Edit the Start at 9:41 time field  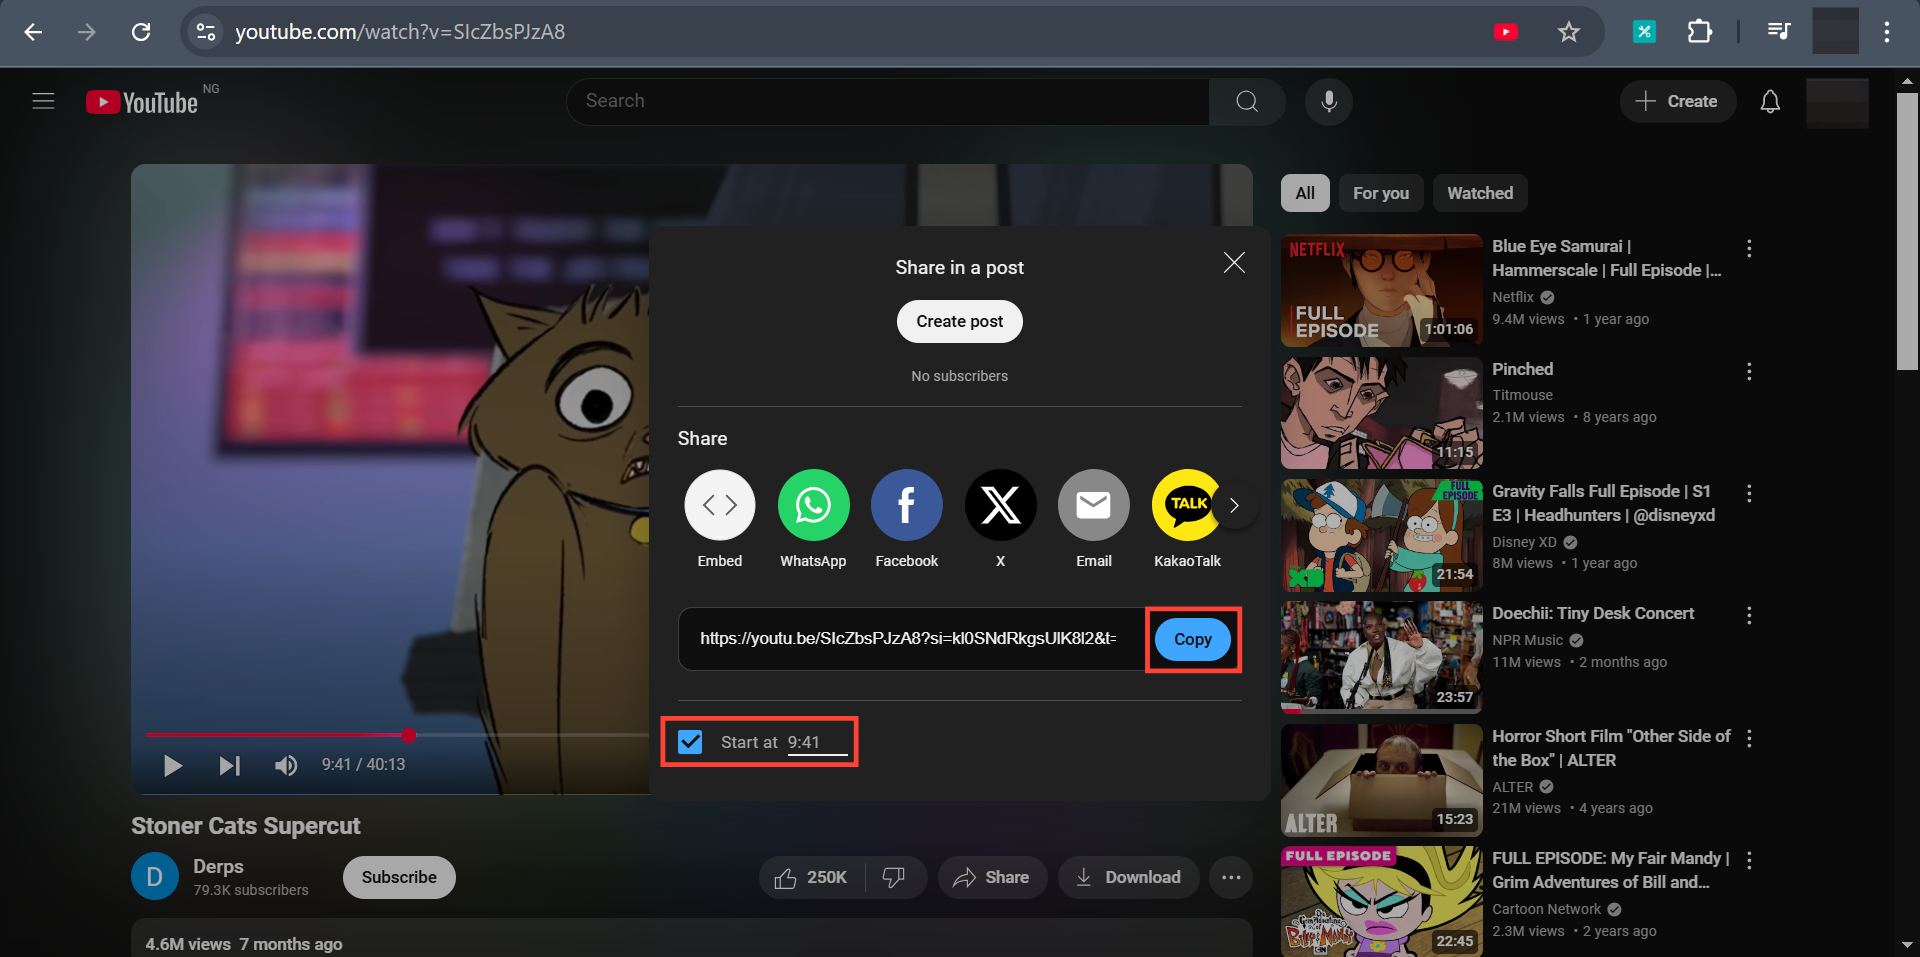tap(817, 742)
